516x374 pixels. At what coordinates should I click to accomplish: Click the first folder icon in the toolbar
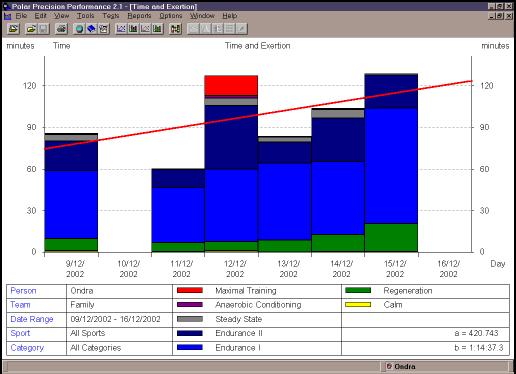click(x=14, y=29)
